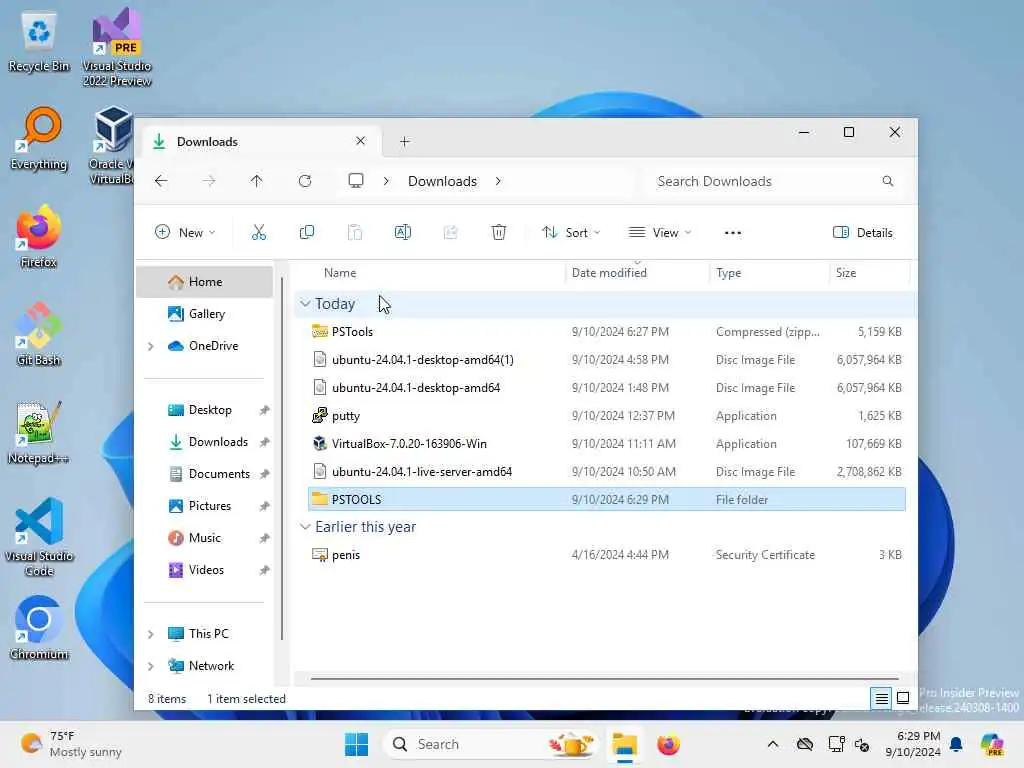
Task: Open the Sort dropdown menu
Action: [x=571, y=232]
